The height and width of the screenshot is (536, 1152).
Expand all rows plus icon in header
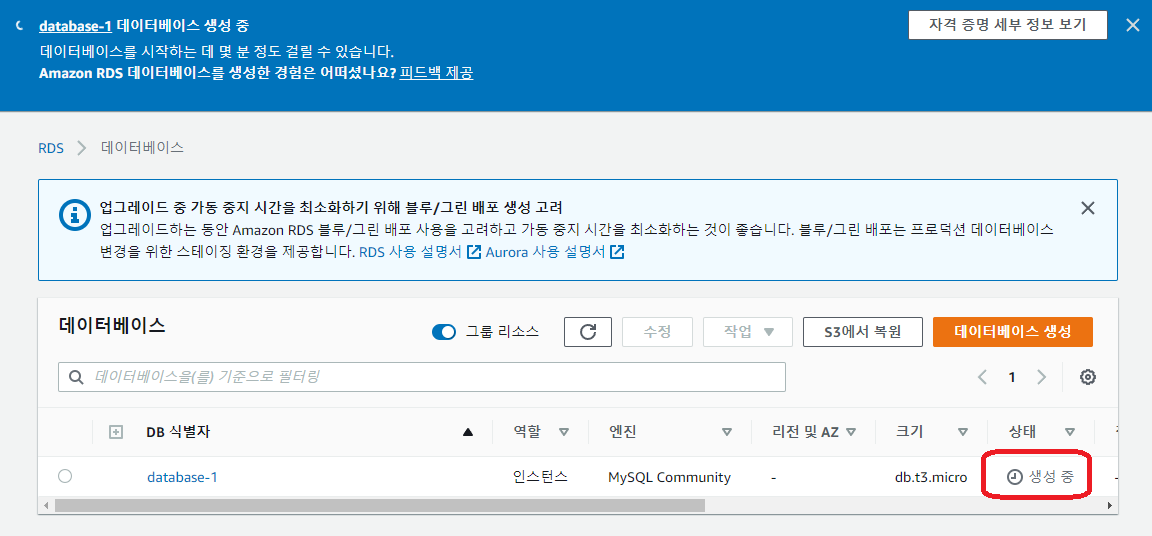coord(115,432)
